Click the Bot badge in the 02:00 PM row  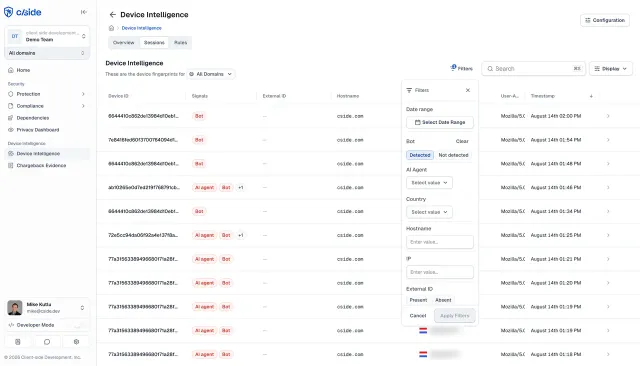(x=199, y=116)
